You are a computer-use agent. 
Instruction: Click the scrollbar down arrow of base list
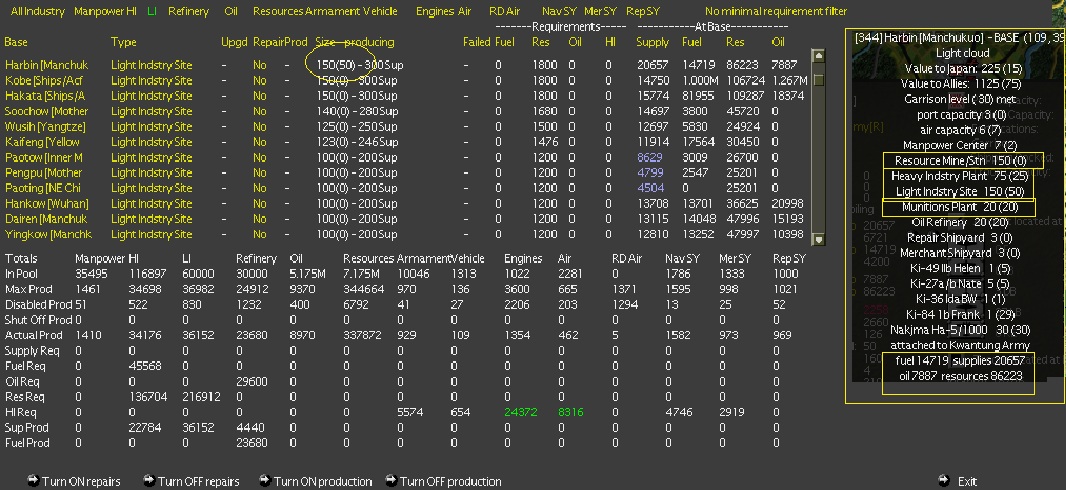[819, 239]
